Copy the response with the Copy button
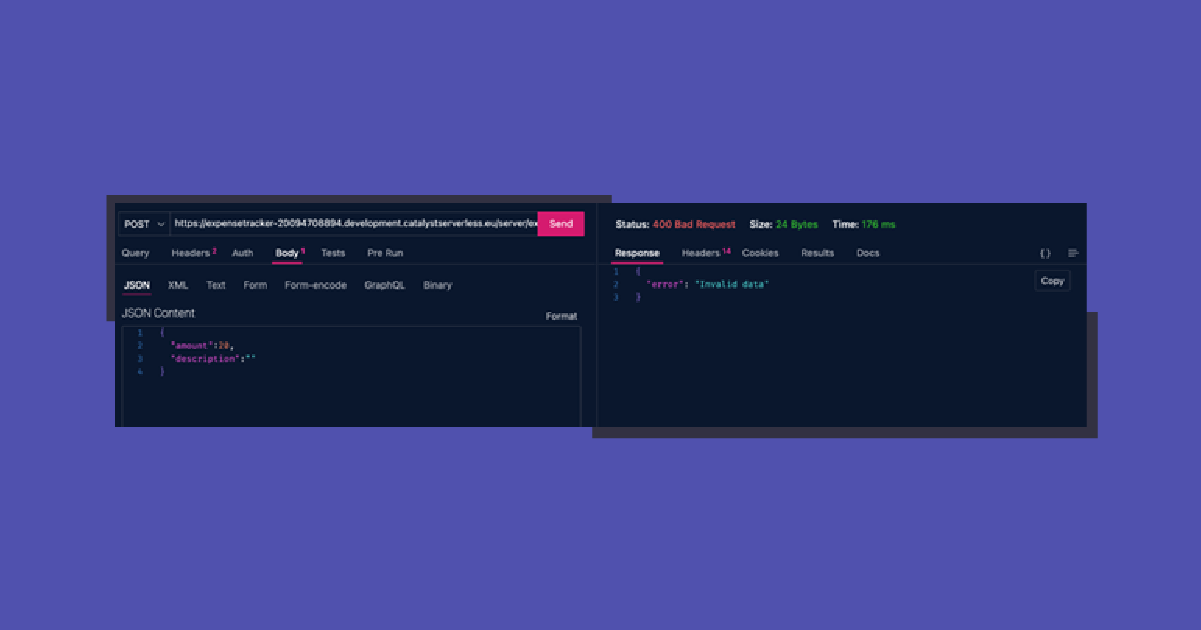This screenshot has height=630, width=1201. 1052,281
